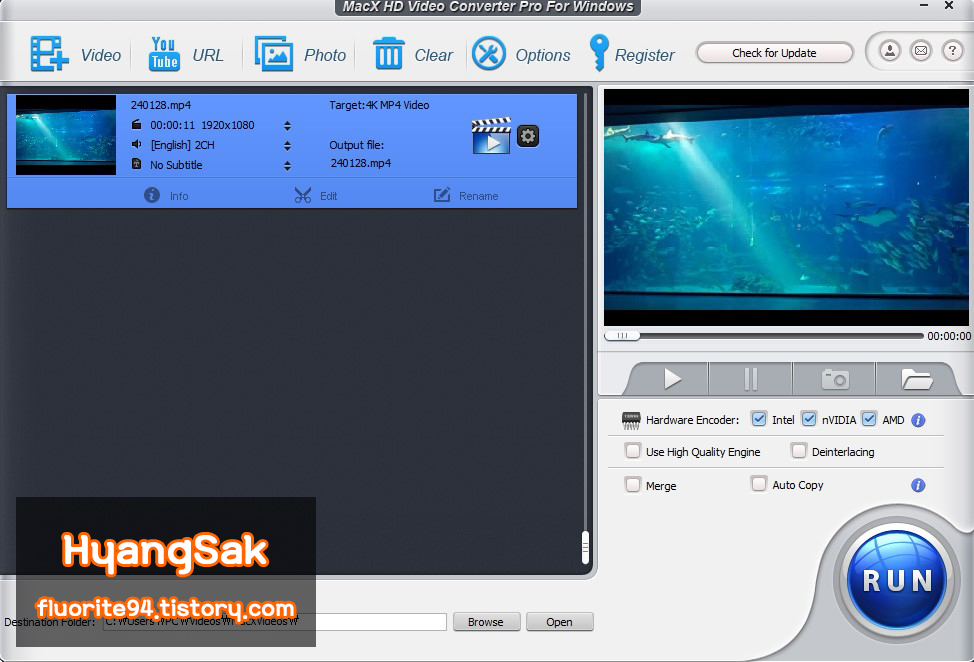Click the 240128.mp4 source file name
974x662 pixels.
[x=161, y=105]
